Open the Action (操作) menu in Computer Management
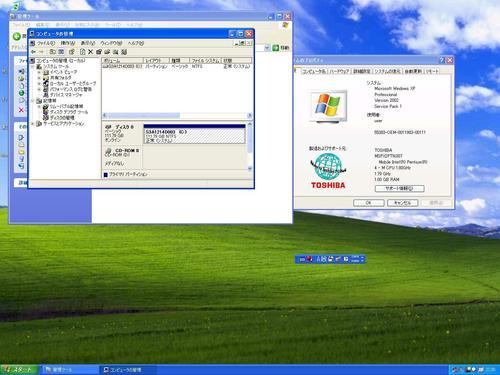 [68, 43]
